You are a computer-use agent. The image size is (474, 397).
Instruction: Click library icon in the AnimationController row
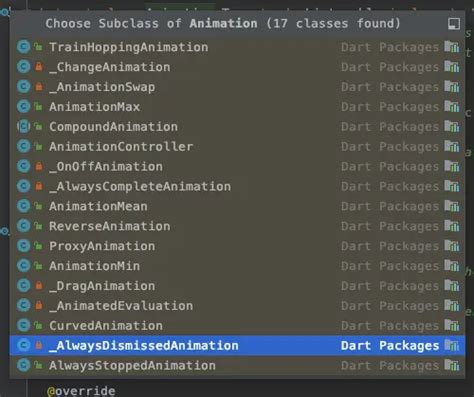click(452, 146)
